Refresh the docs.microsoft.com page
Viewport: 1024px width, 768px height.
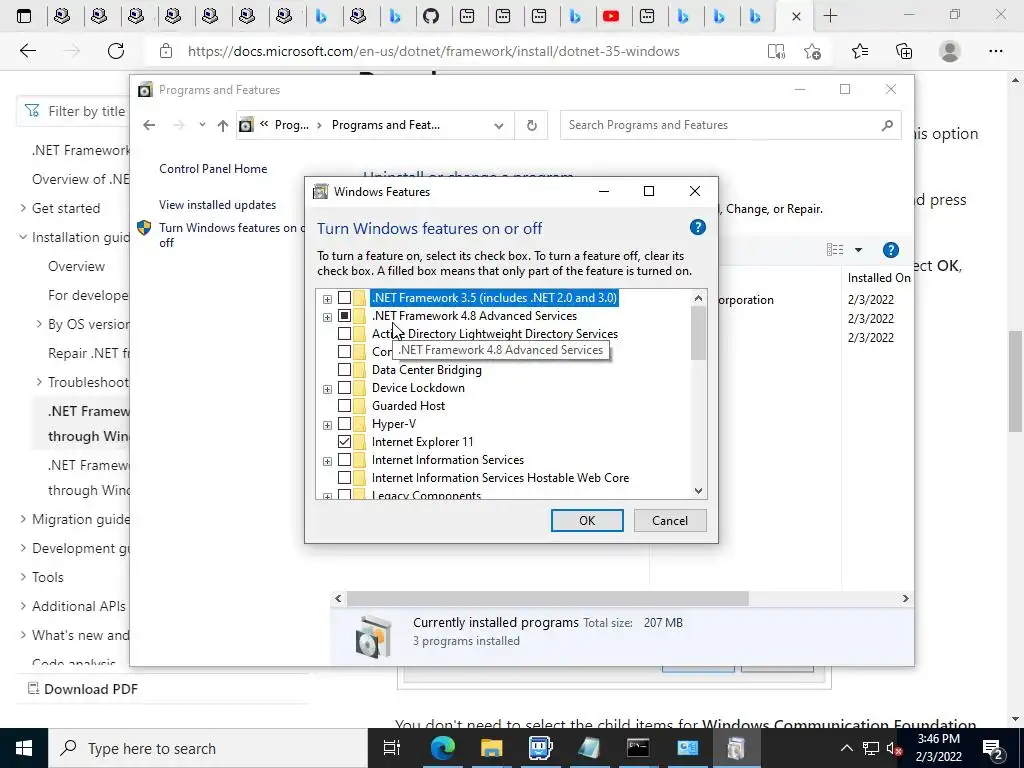[x=116, y=51]
